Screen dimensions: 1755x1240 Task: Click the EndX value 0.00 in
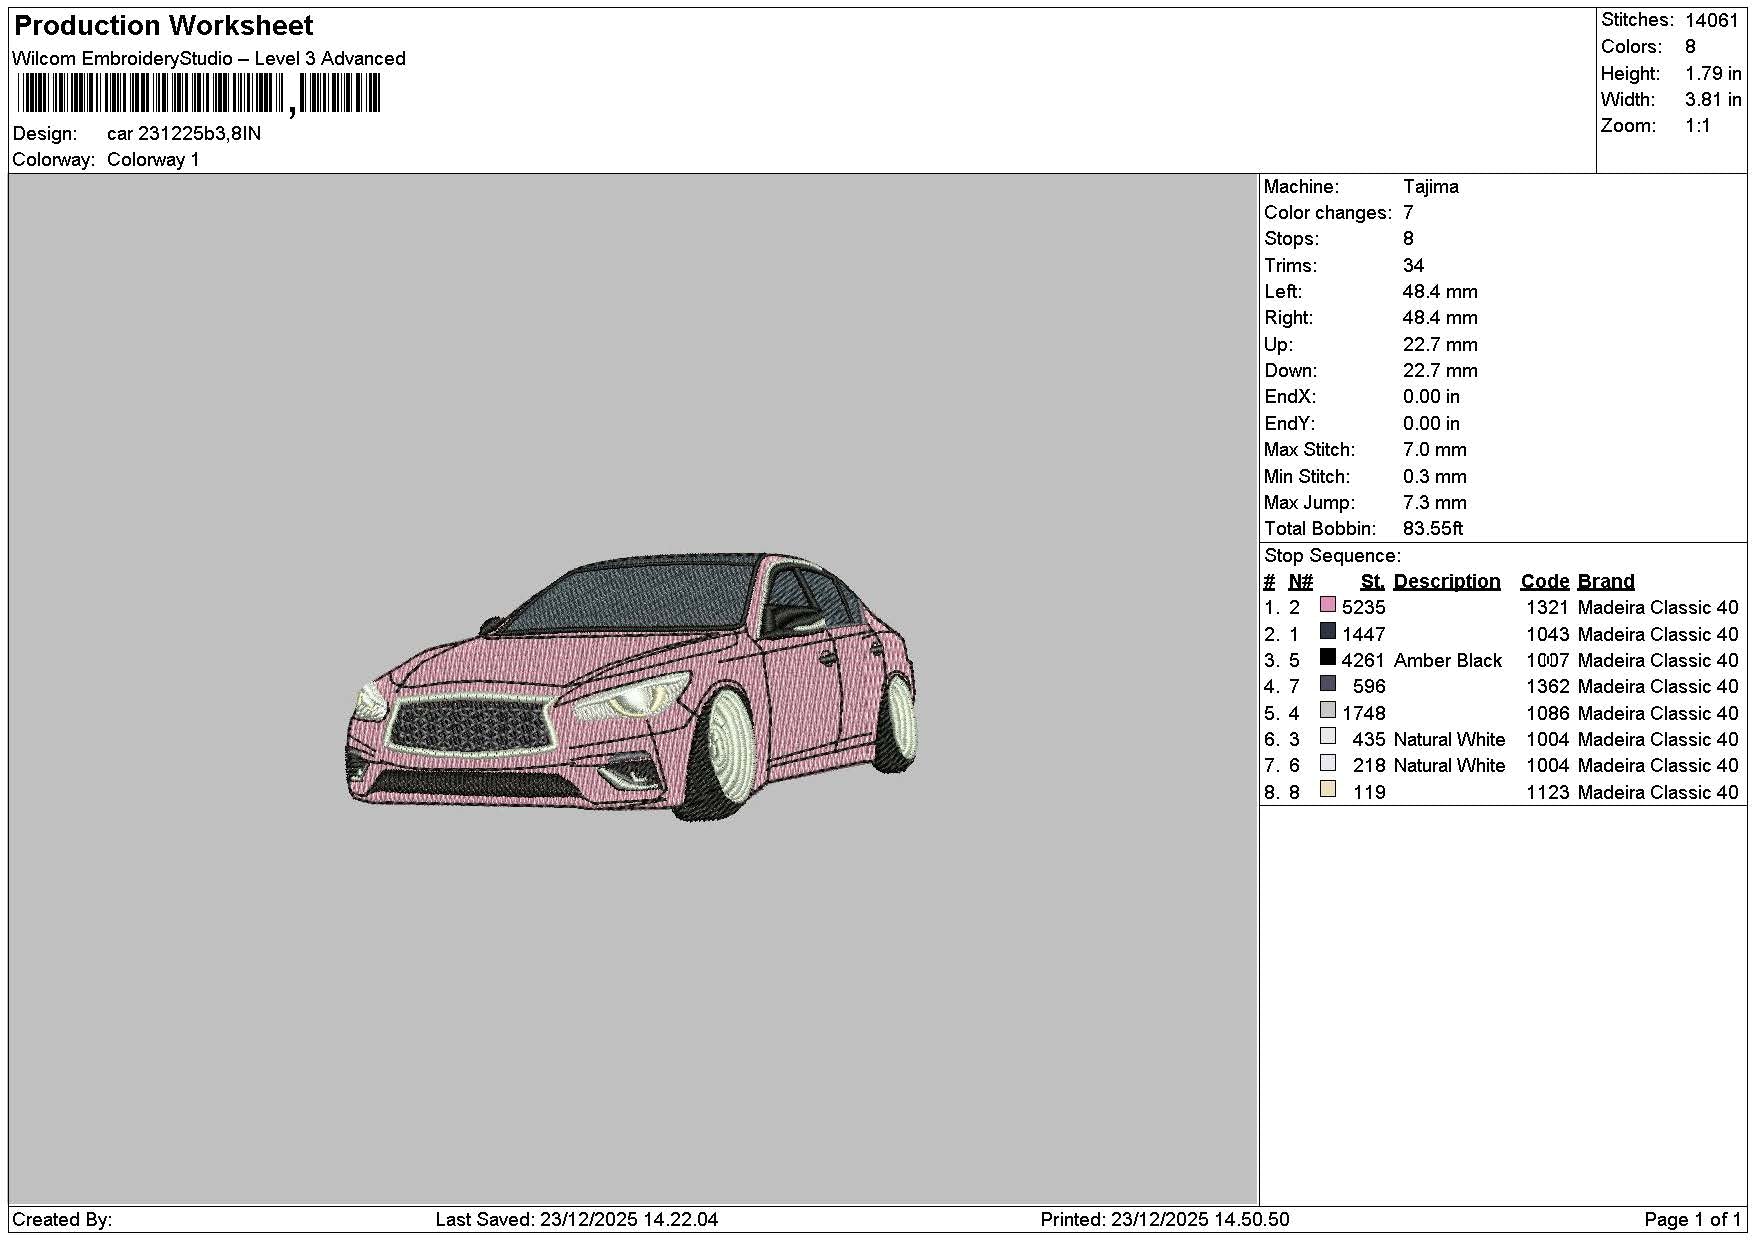1431,397
